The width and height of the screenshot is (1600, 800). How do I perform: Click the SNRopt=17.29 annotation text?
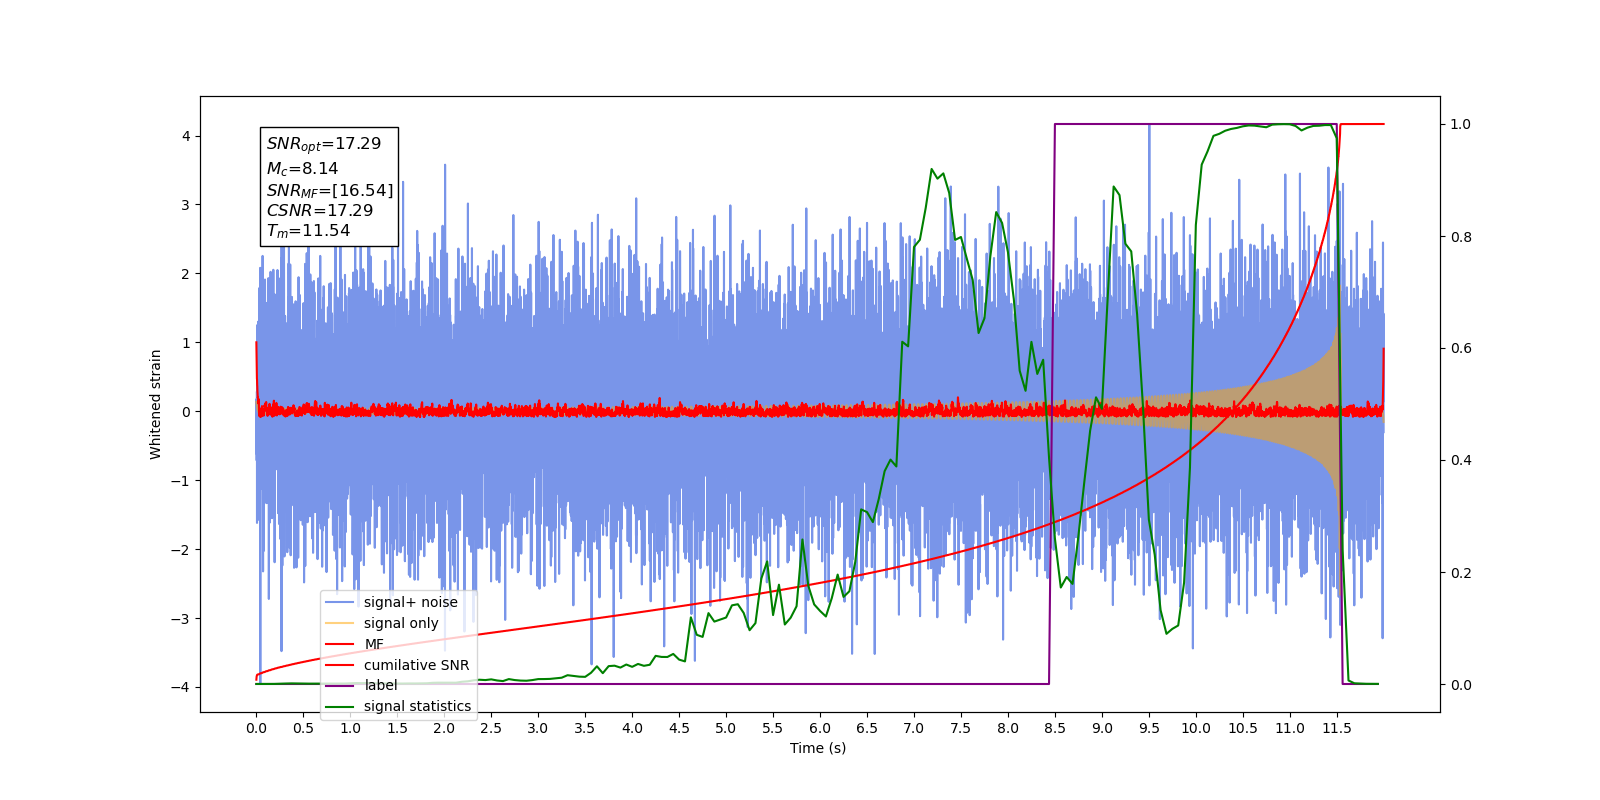click(324, 144)
